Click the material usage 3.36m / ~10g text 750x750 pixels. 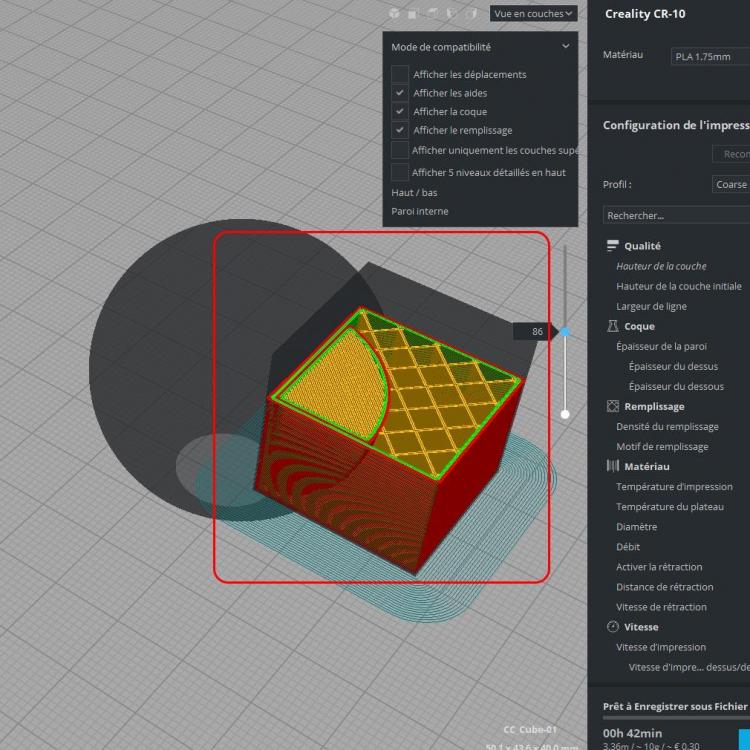(x=651, y=746)
